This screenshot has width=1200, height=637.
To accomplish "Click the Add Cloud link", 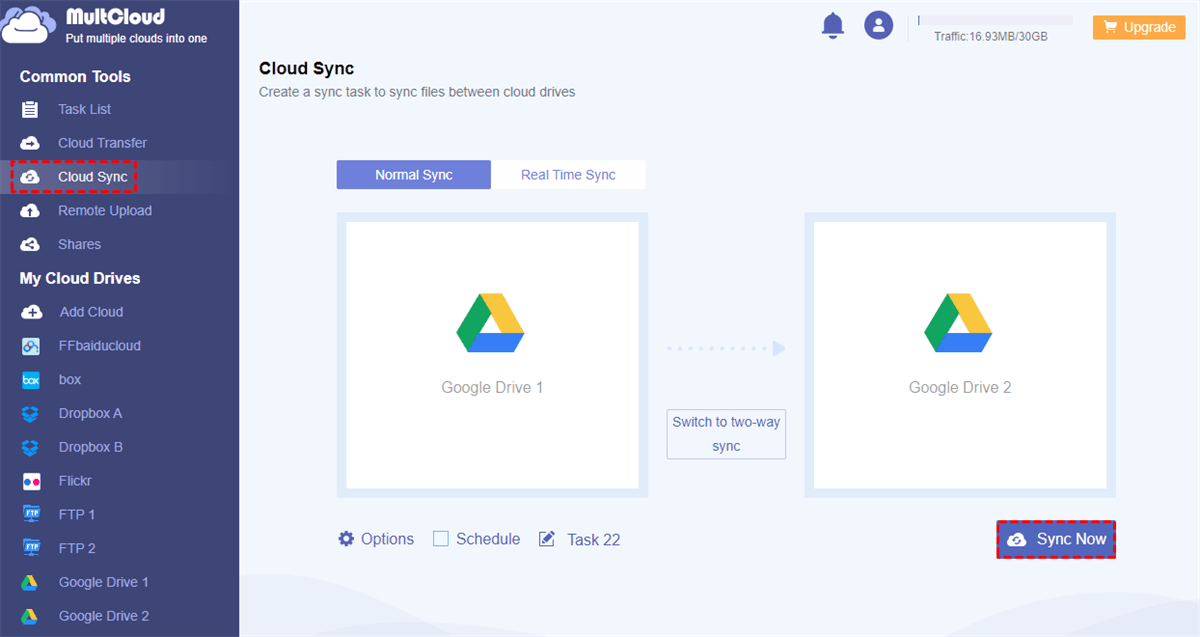I will (91, 312).
